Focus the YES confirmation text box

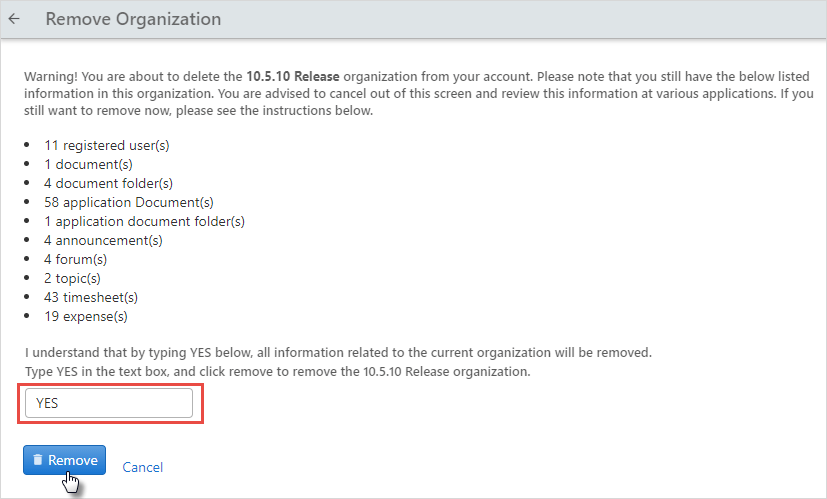[109, 404]
